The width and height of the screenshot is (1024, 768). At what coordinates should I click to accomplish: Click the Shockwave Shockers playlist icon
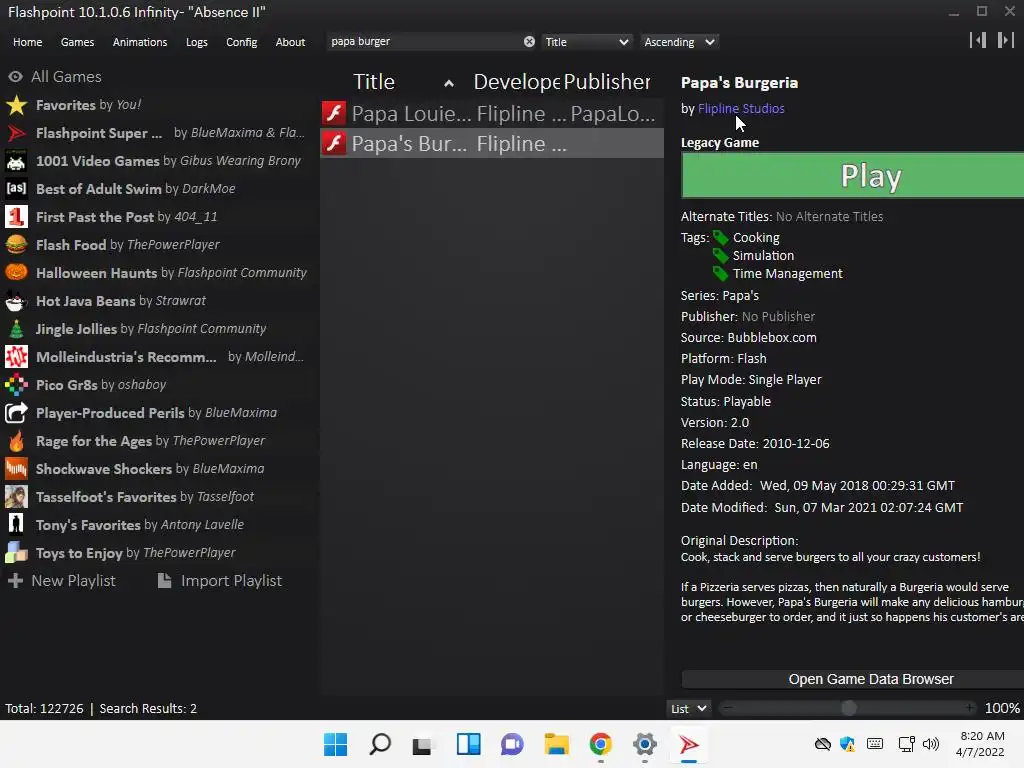pyautogui.click(x=16, y=469)
